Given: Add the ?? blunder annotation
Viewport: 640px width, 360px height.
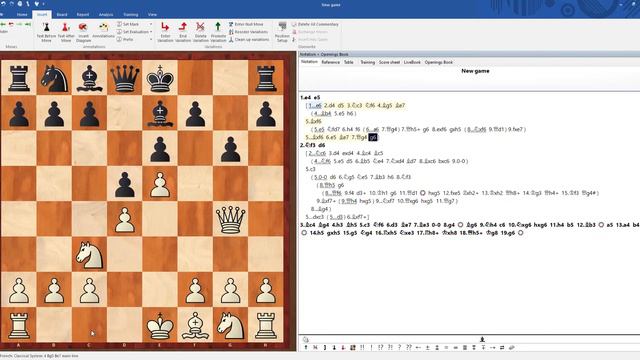Looking at the screenshot, I should (409, 347).
